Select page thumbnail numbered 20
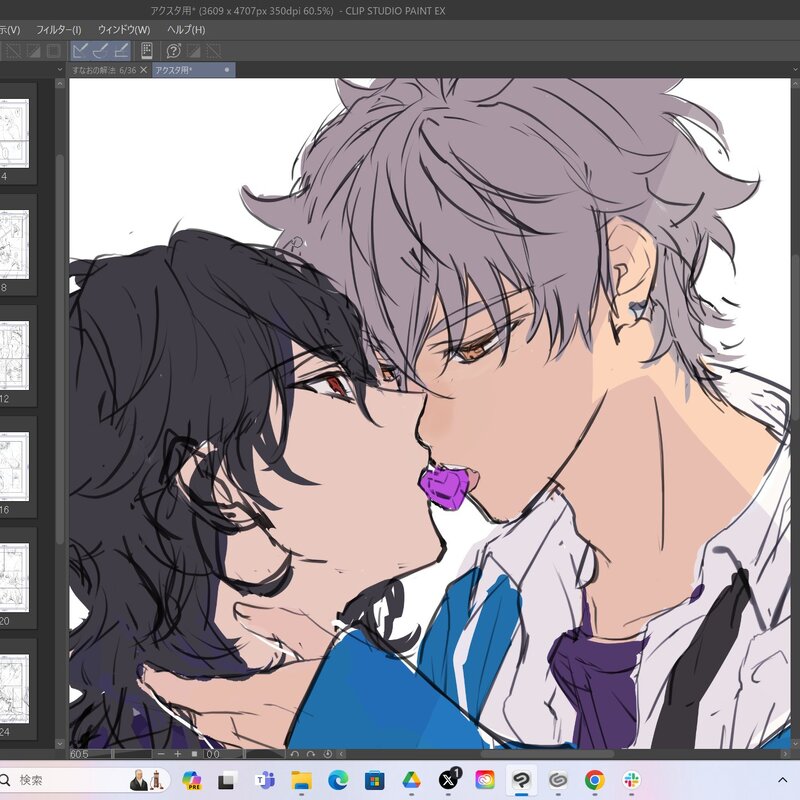 coord(14,578)
